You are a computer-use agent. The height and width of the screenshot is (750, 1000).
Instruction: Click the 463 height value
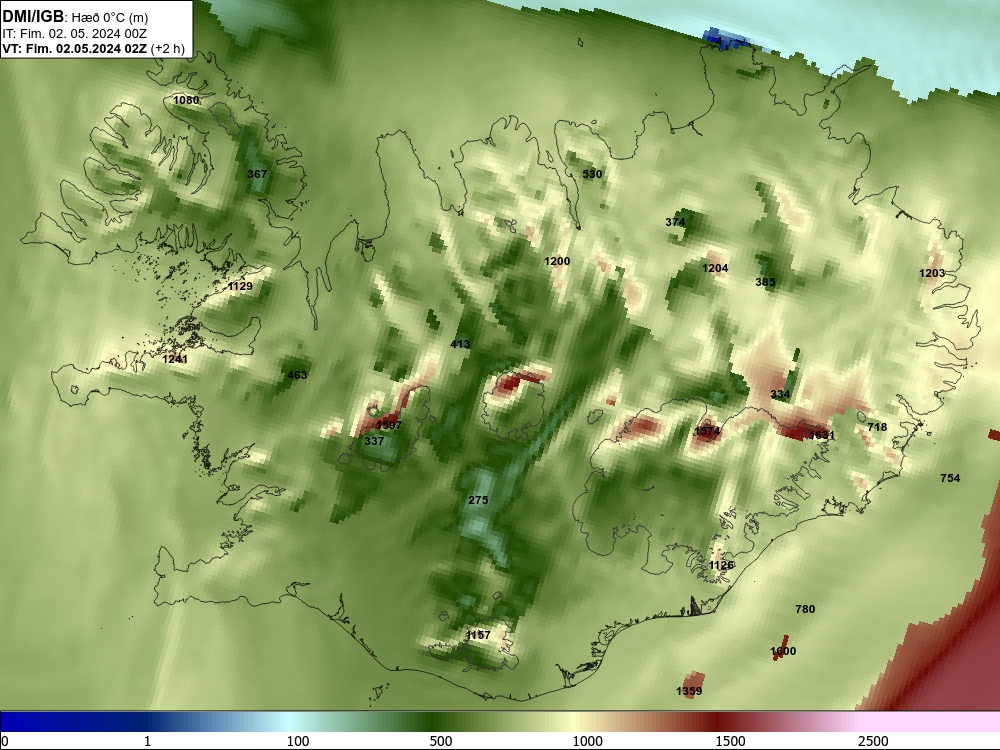pos(297,375)
